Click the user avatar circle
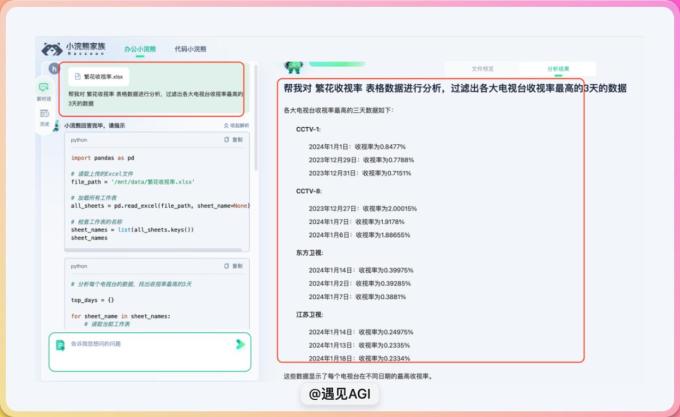680x417 pixels. [53, 68]
